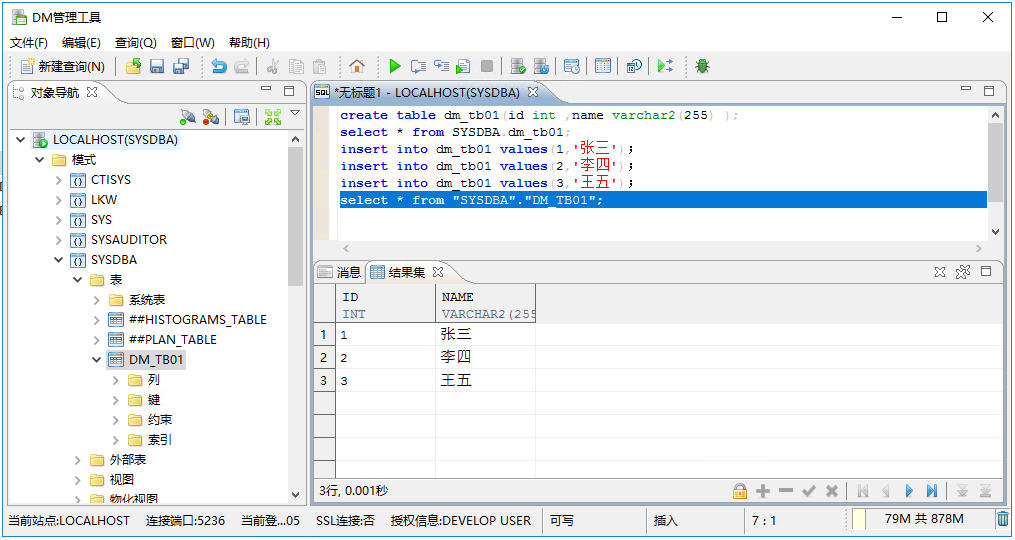This screenshot has height=540, width=1015.
Task: Collapse the DM_TB01 table node
Action: point(96,360)
